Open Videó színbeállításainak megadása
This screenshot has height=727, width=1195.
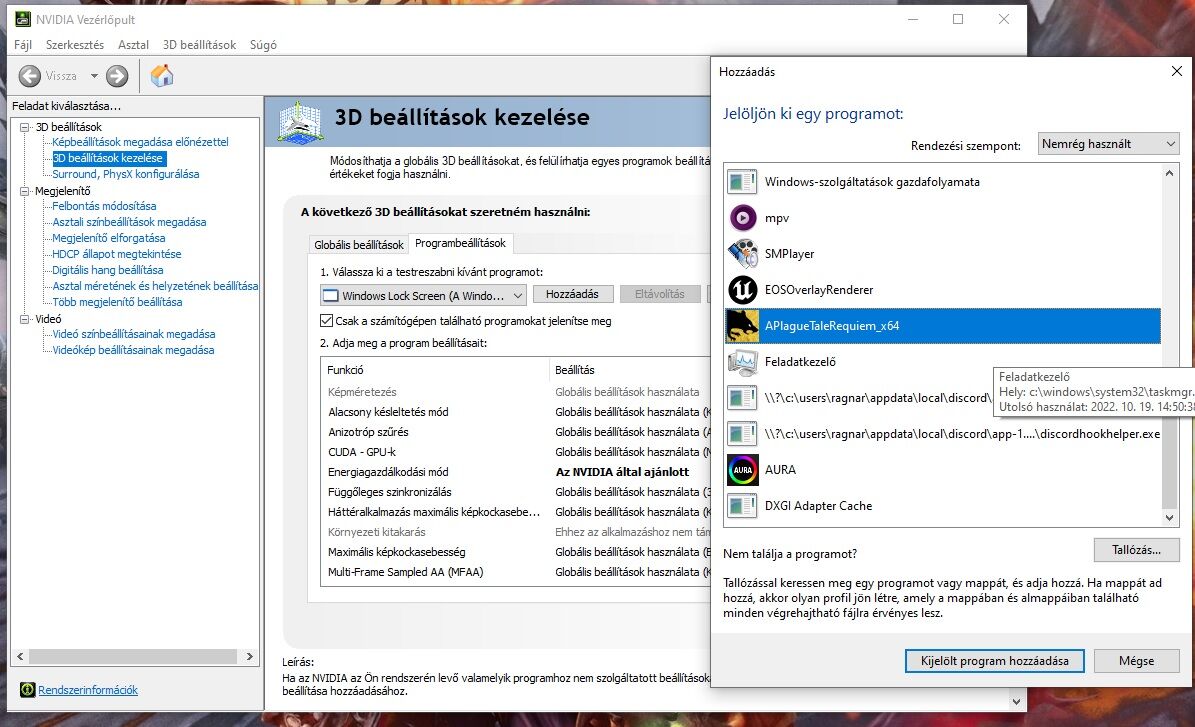[x=133, y=334]
